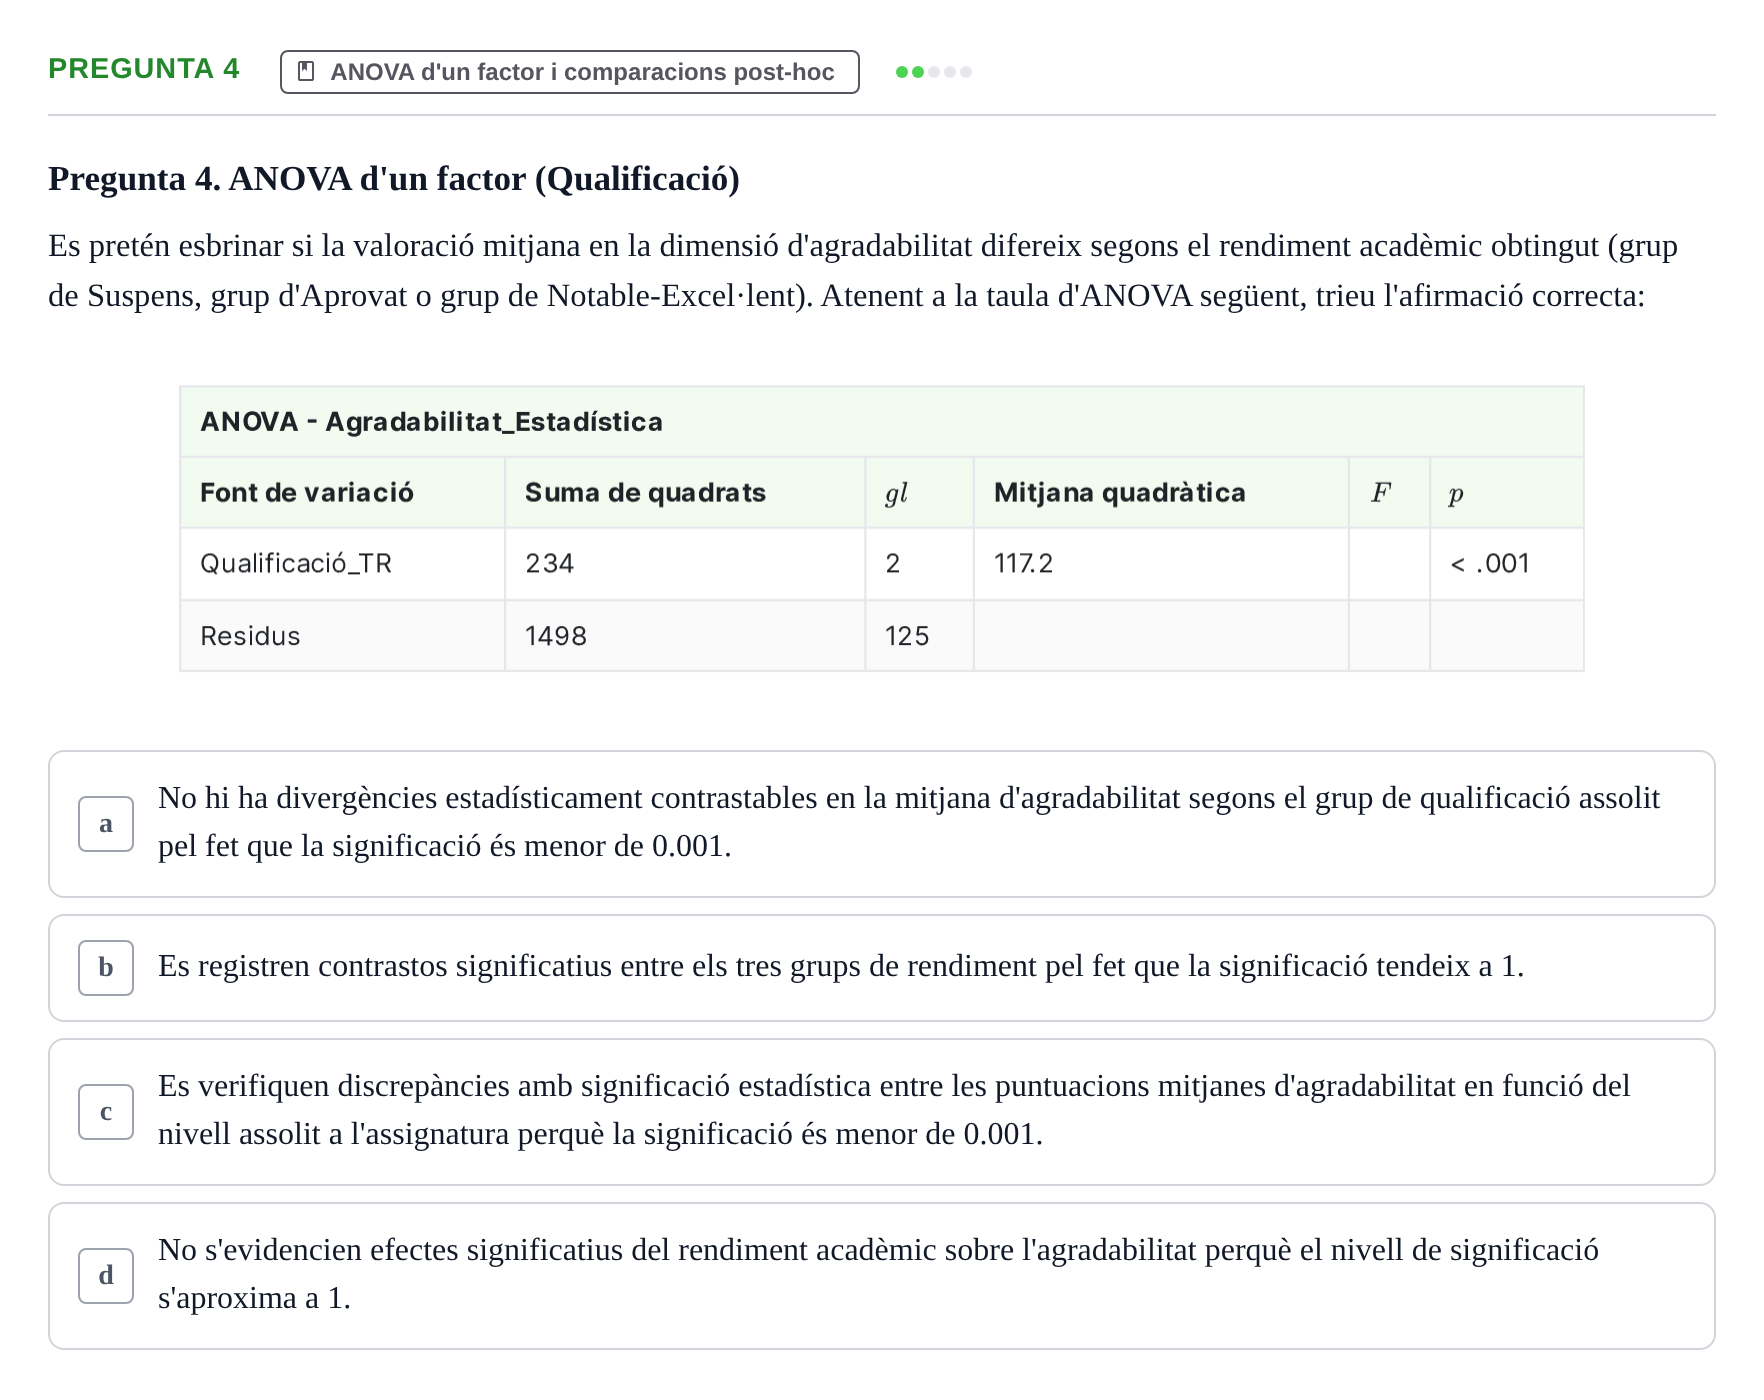Click the PREGUNTA 4 label
This screenshot has width=1764, height=1400.
144,68
